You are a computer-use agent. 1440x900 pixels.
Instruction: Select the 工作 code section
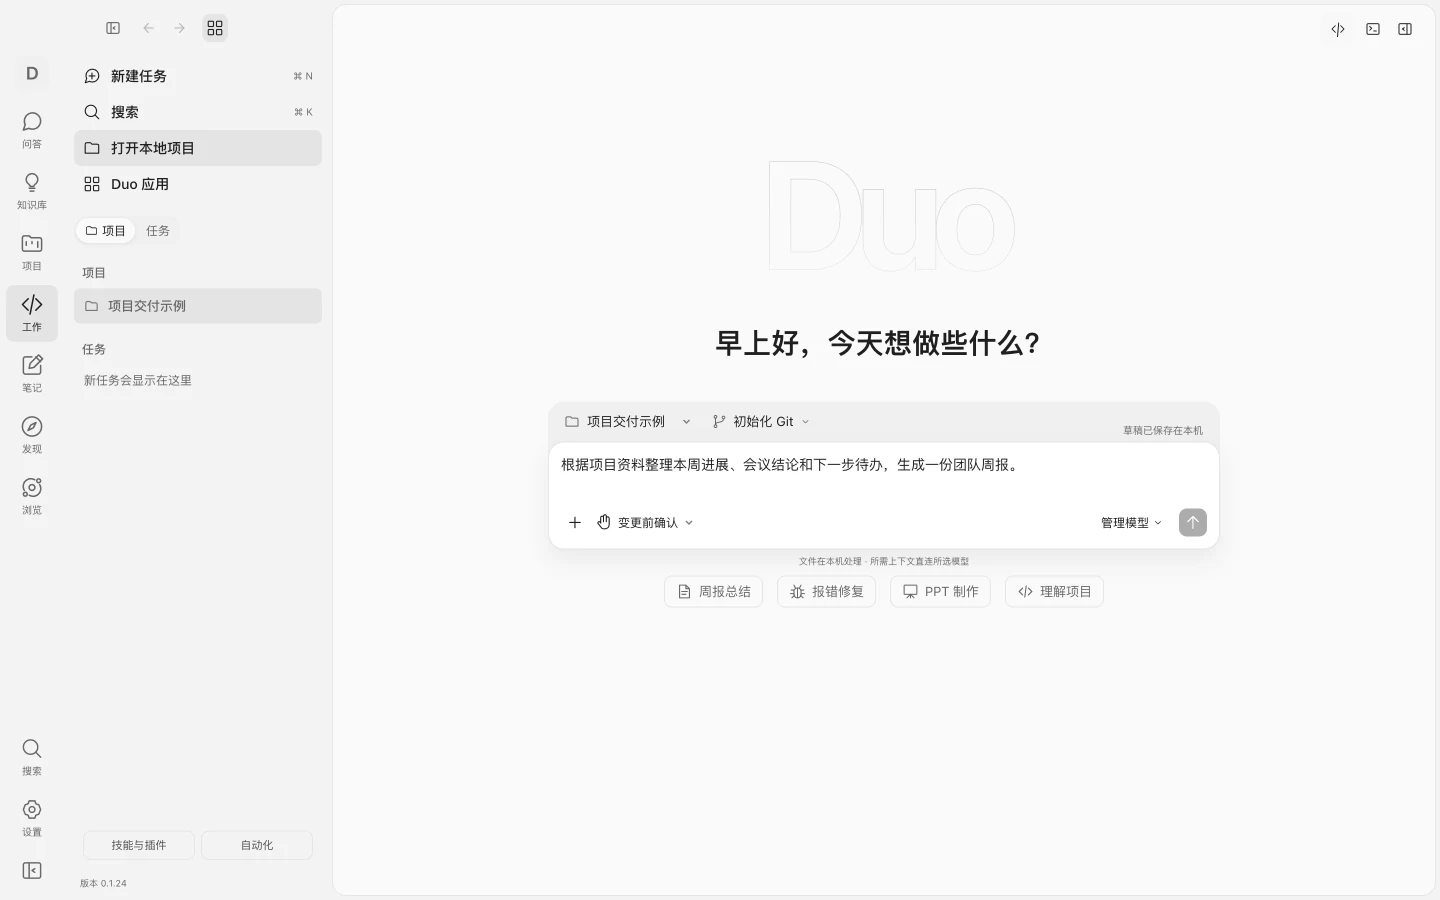(x=32, y=313)
